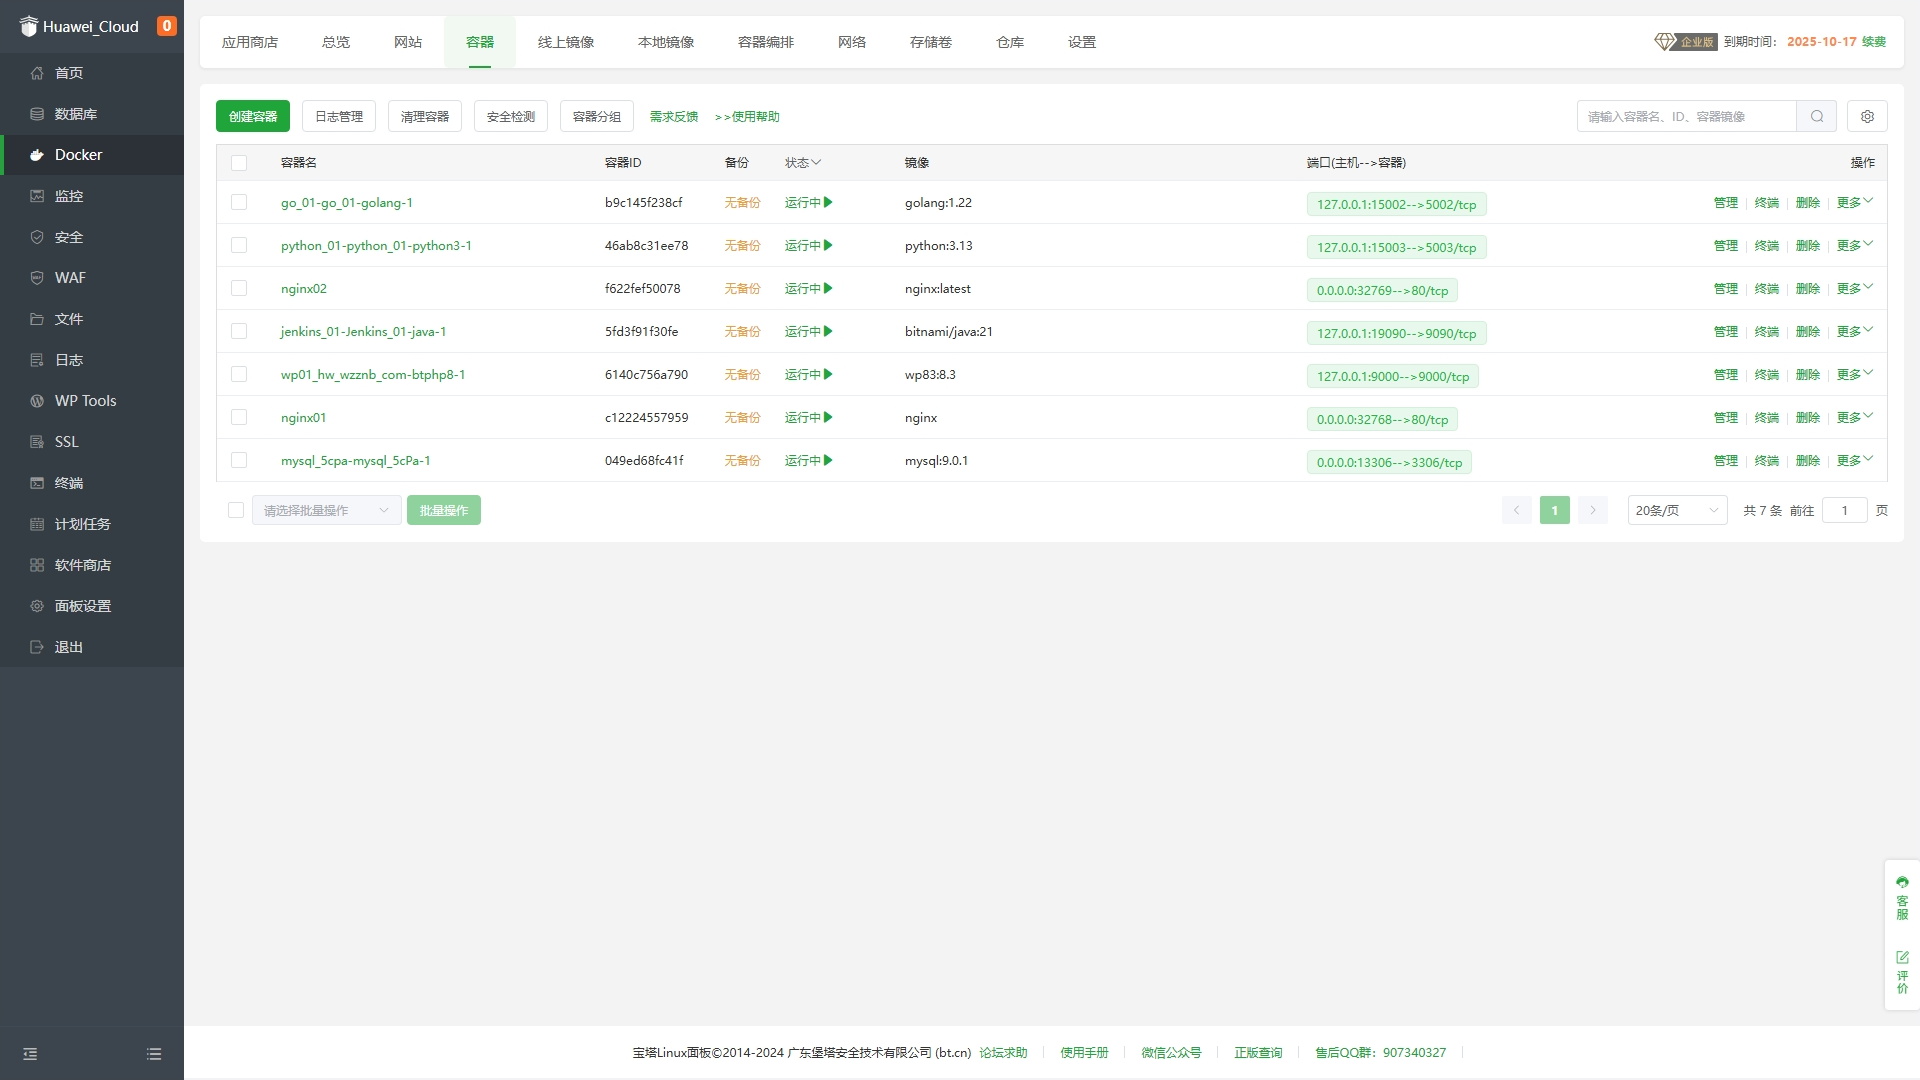
Task: Open the 面板设置 panel settings gear icon
Action: 37,606
